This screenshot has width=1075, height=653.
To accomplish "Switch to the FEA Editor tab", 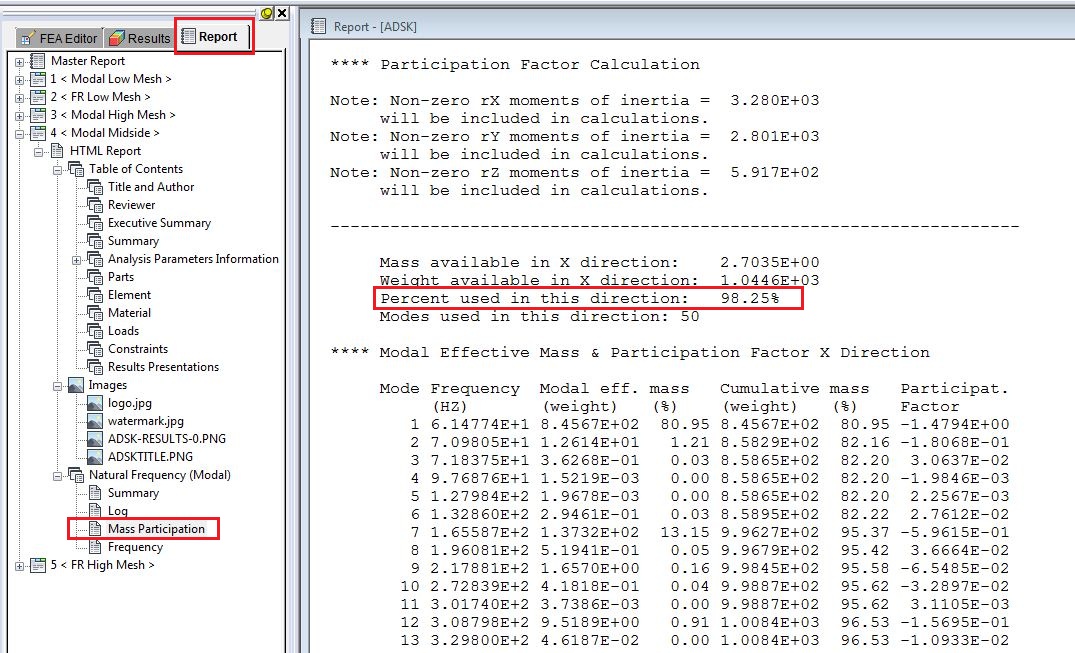I will pos(57,37).
